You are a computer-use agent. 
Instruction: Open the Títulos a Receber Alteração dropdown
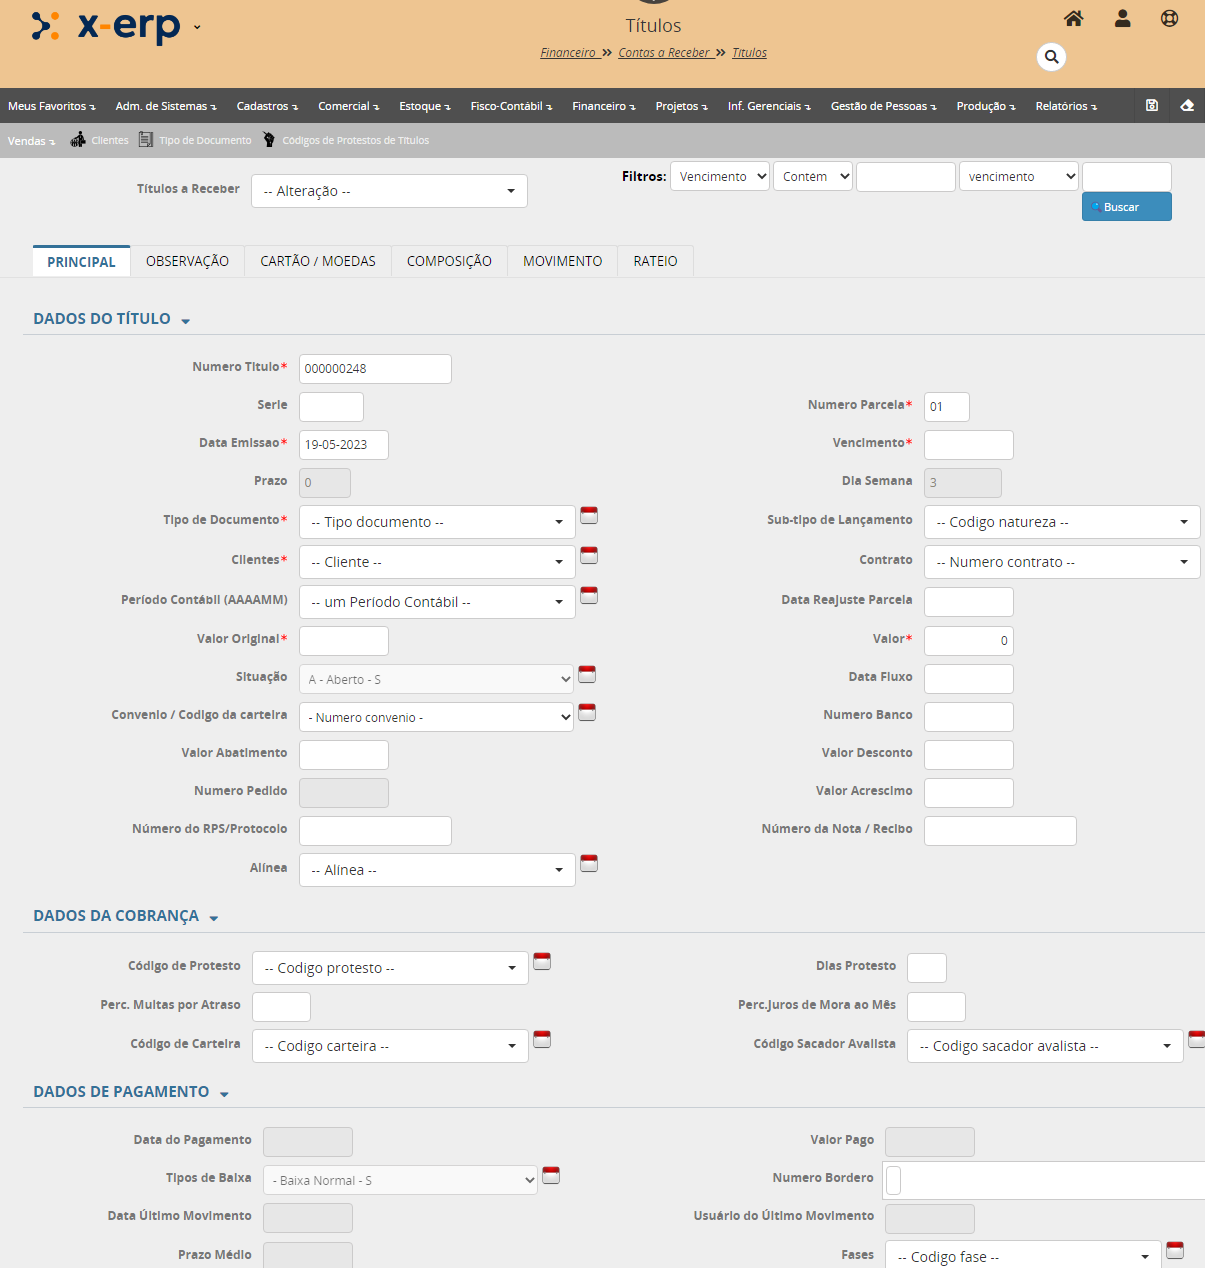[x=389, y=191]
